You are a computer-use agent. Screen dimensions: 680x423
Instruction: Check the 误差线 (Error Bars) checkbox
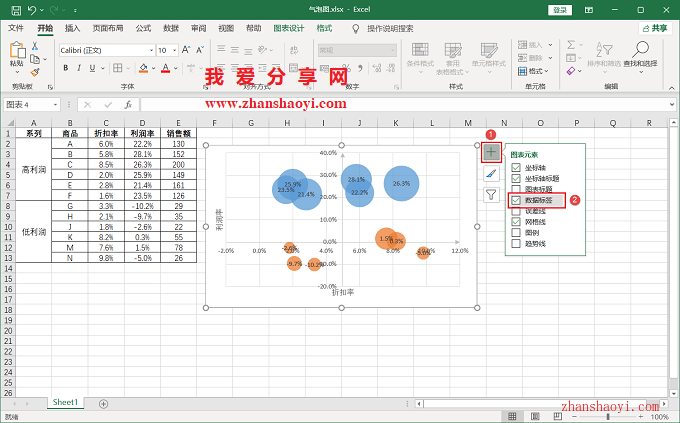[516, 211]
